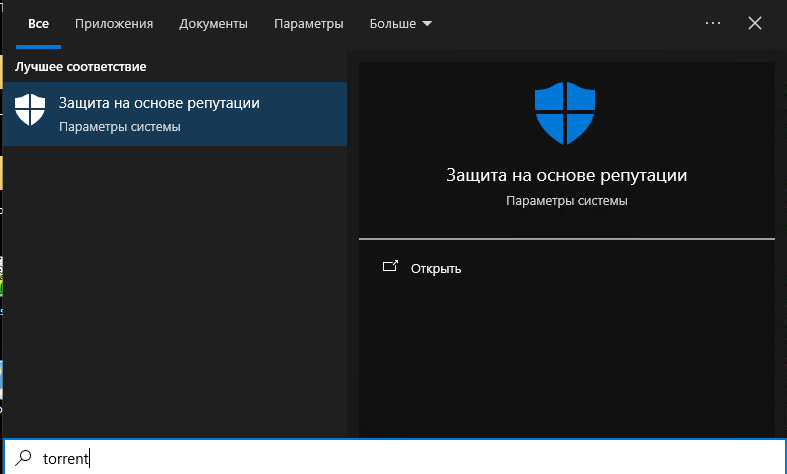Filter results by Параметры tab
This screenshot has width=787, height=474.
pyautogui.click(x=310, y=23)
